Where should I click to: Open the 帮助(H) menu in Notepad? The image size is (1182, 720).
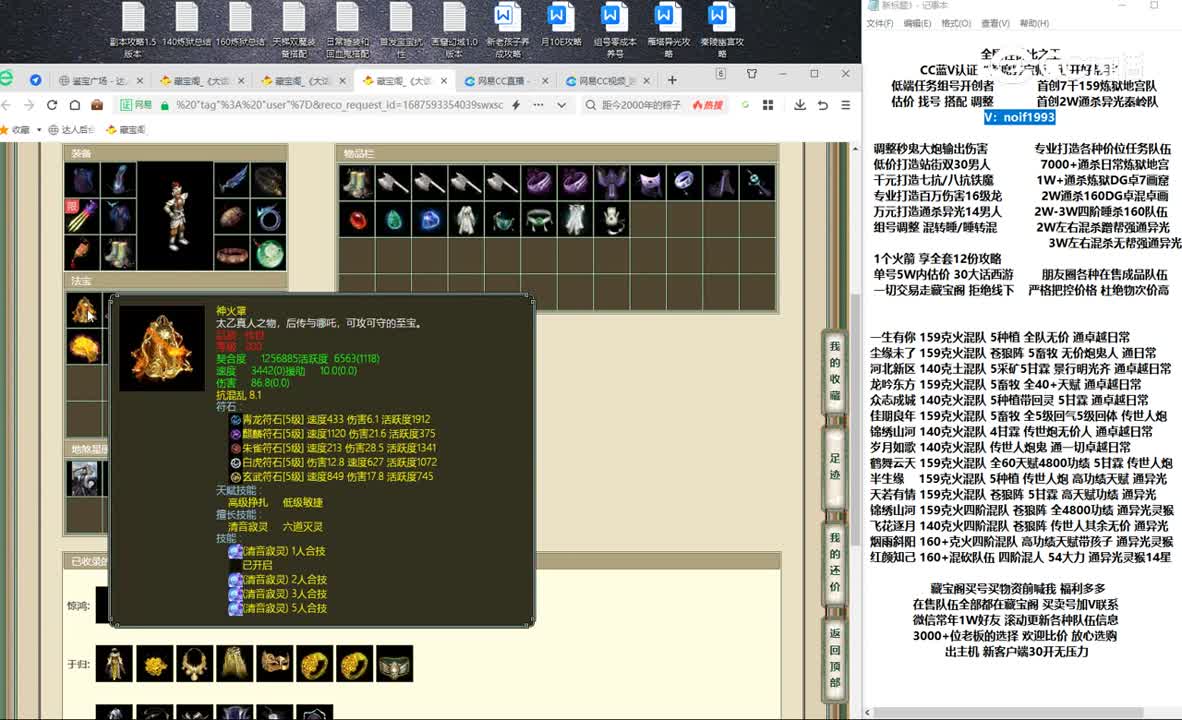point(1034,23)
